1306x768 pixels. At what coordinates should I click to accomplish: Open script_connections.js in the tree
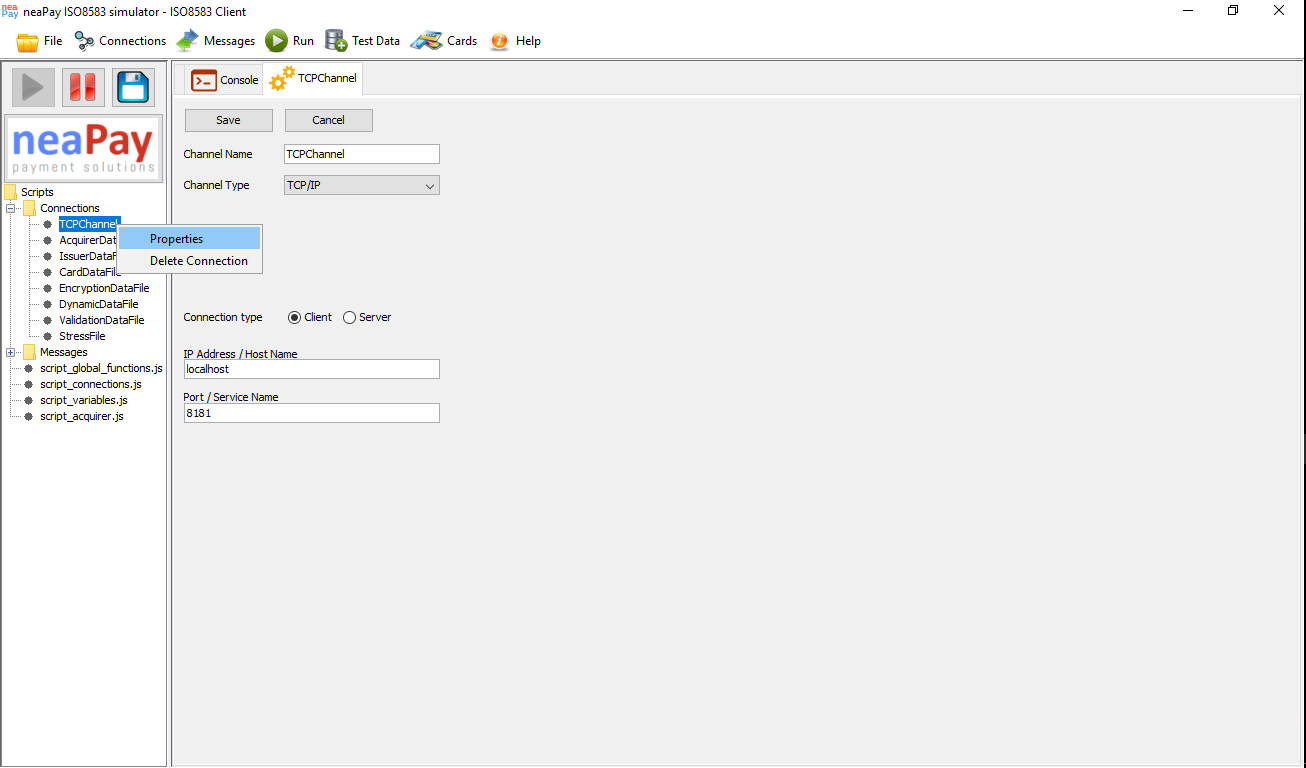pos(91,384)
